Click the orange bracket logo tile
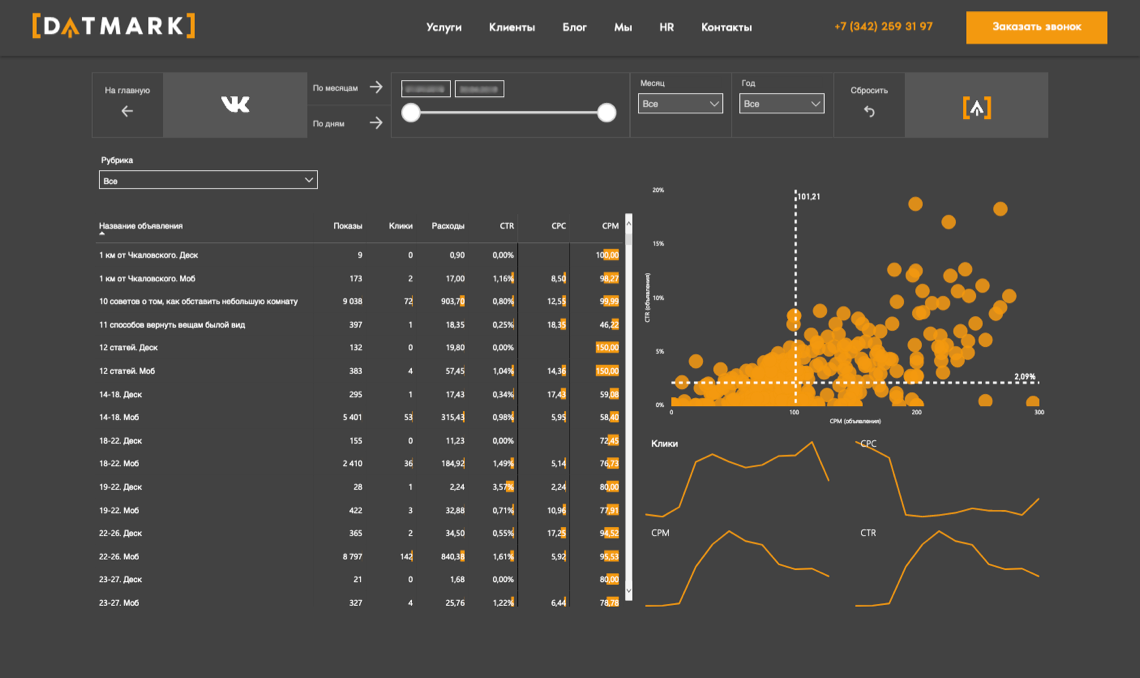1140x678 pixels. (x=976, y=106)
